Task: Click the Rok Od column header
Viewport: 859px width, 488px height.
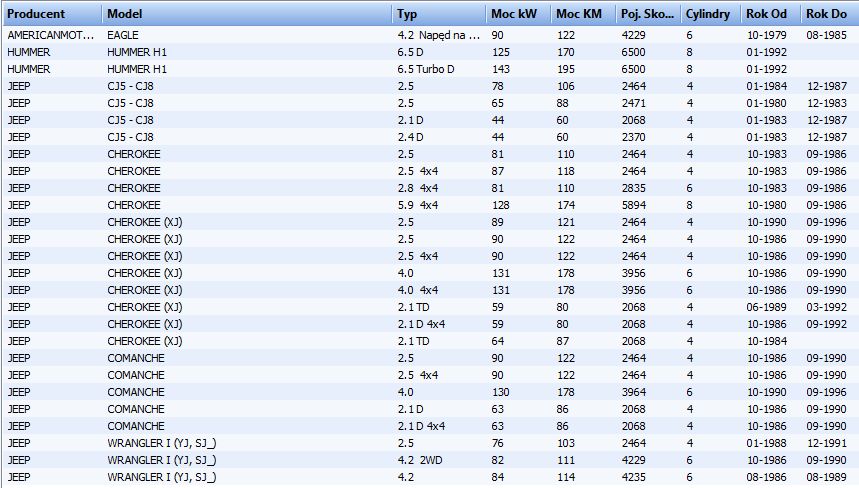Action: point(770,14)
